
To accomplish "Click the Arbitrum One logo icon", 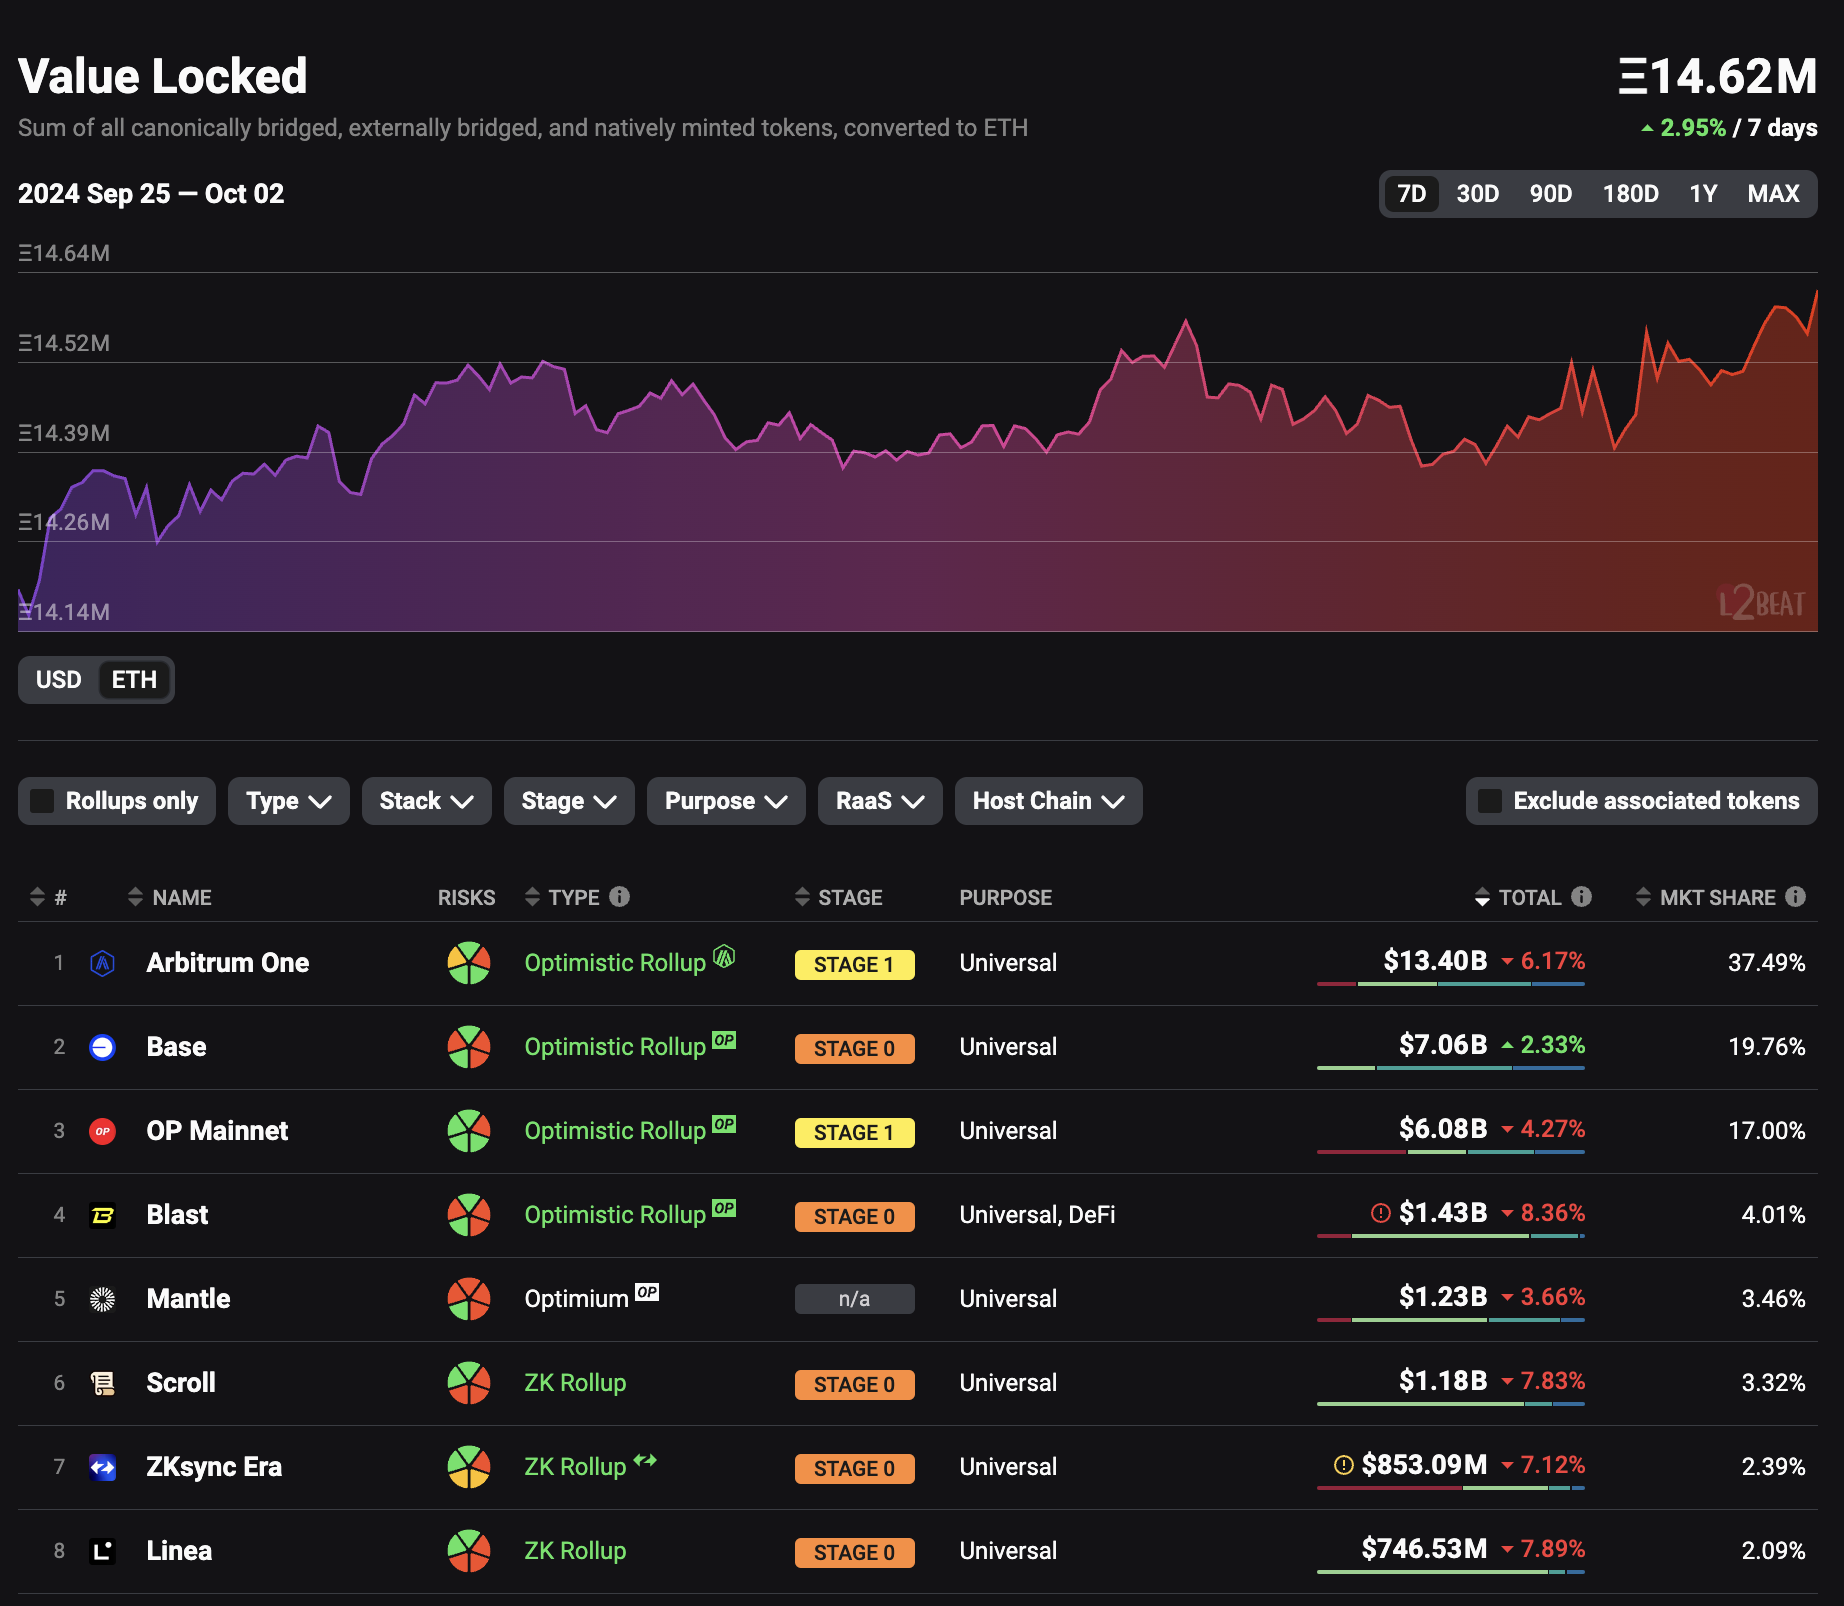I will [x=102, y=963].
